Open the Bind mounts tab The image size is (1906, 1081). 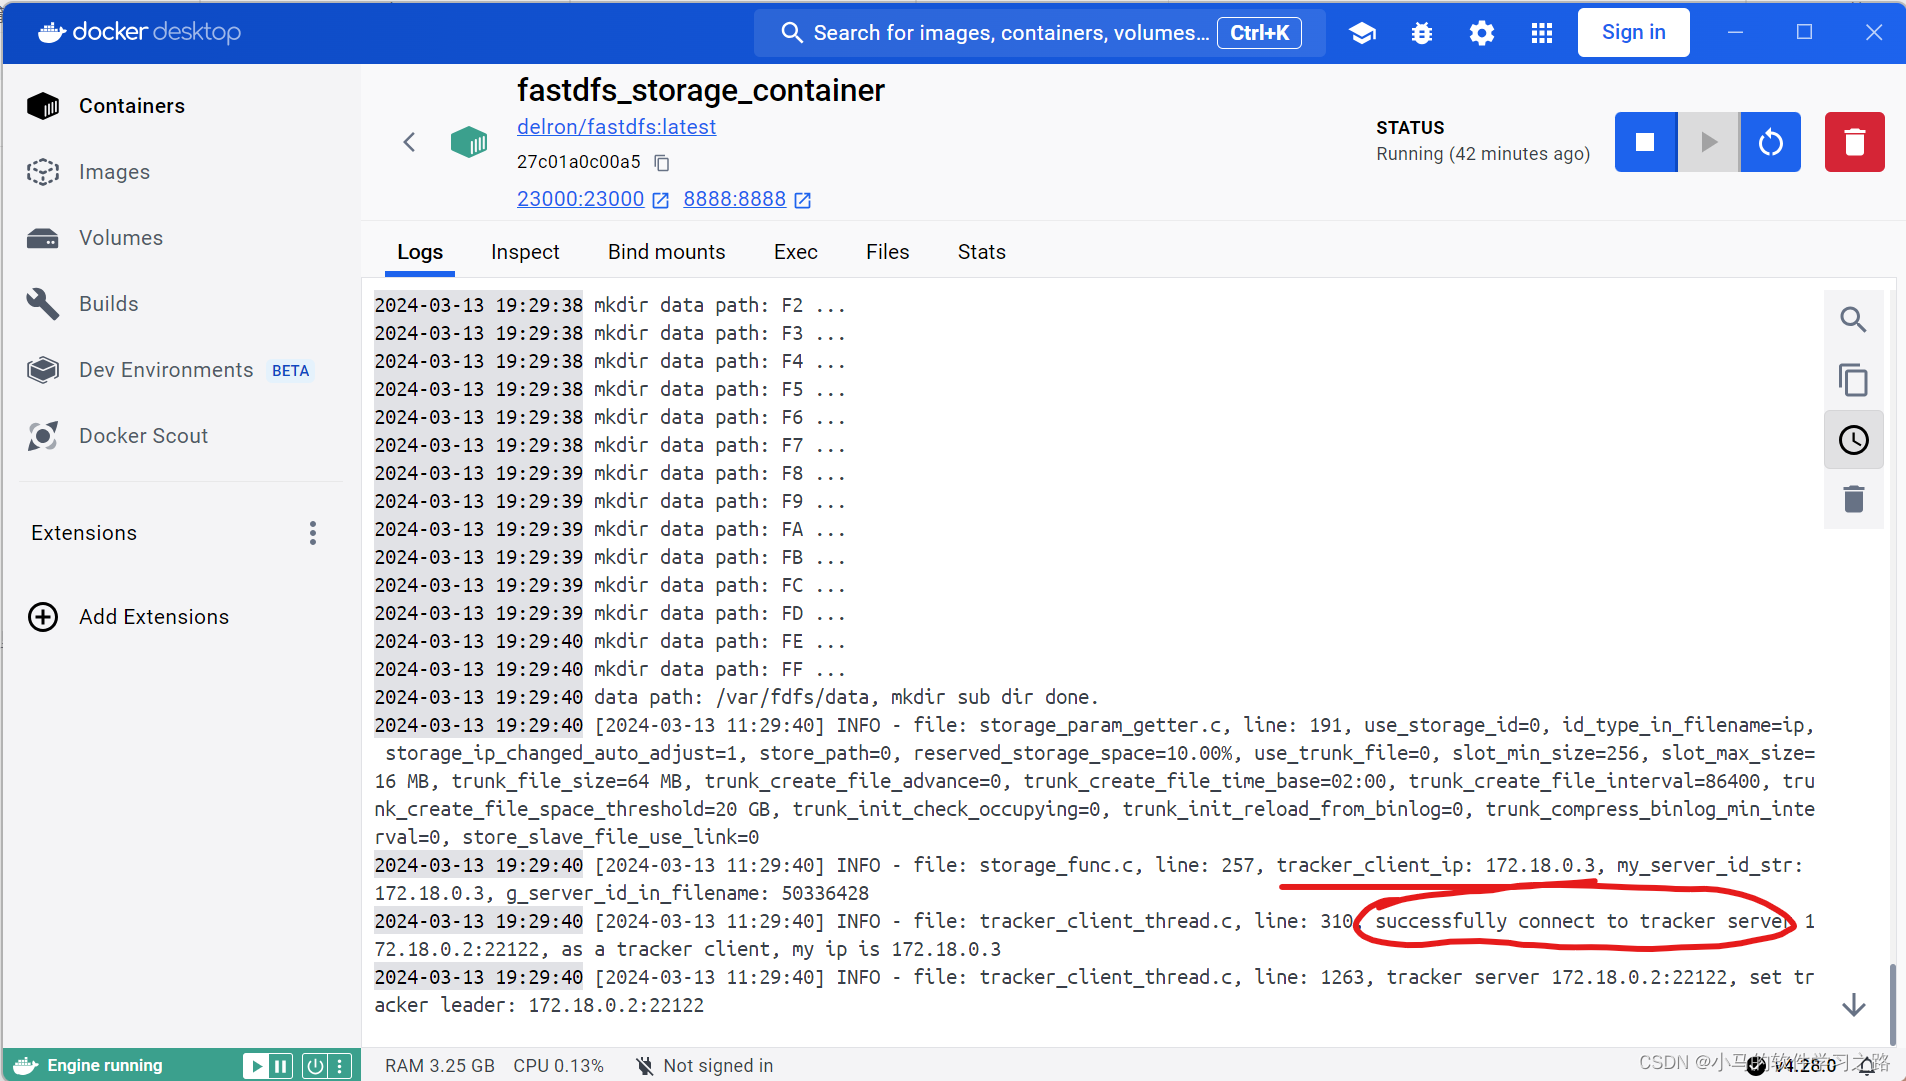click(x=666, y=252)
